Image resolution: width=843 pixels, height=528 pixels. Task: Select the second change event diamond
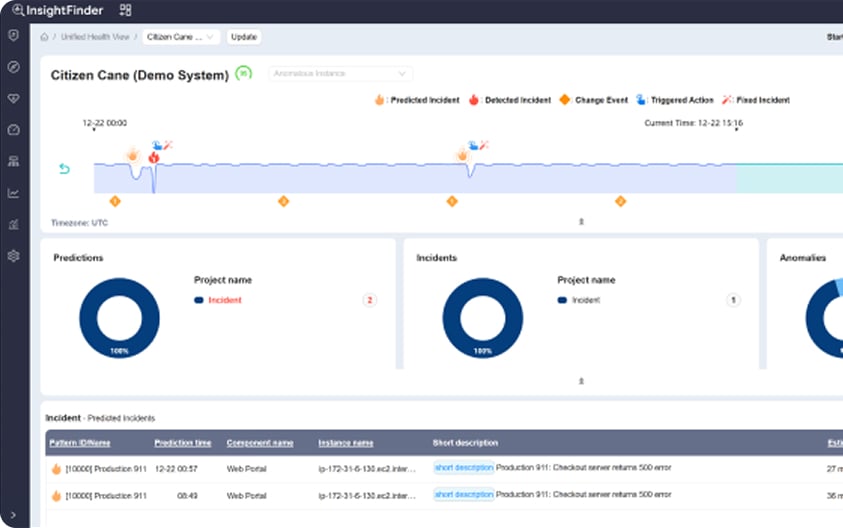[284, 201]
